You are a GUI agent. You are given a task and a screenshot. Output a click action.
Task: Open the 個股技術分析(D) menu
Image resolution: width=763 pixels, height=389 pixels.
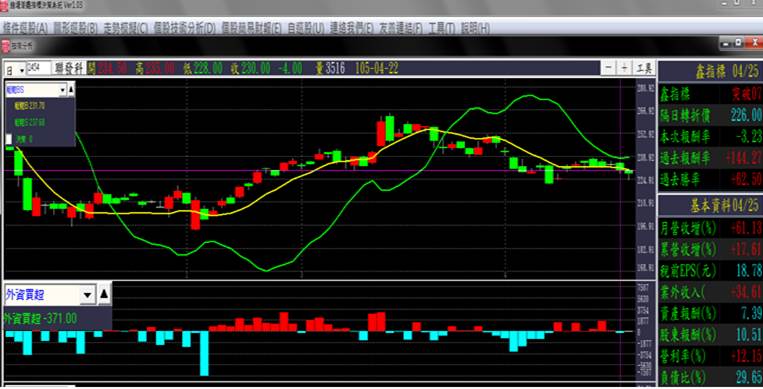point(184,28)
